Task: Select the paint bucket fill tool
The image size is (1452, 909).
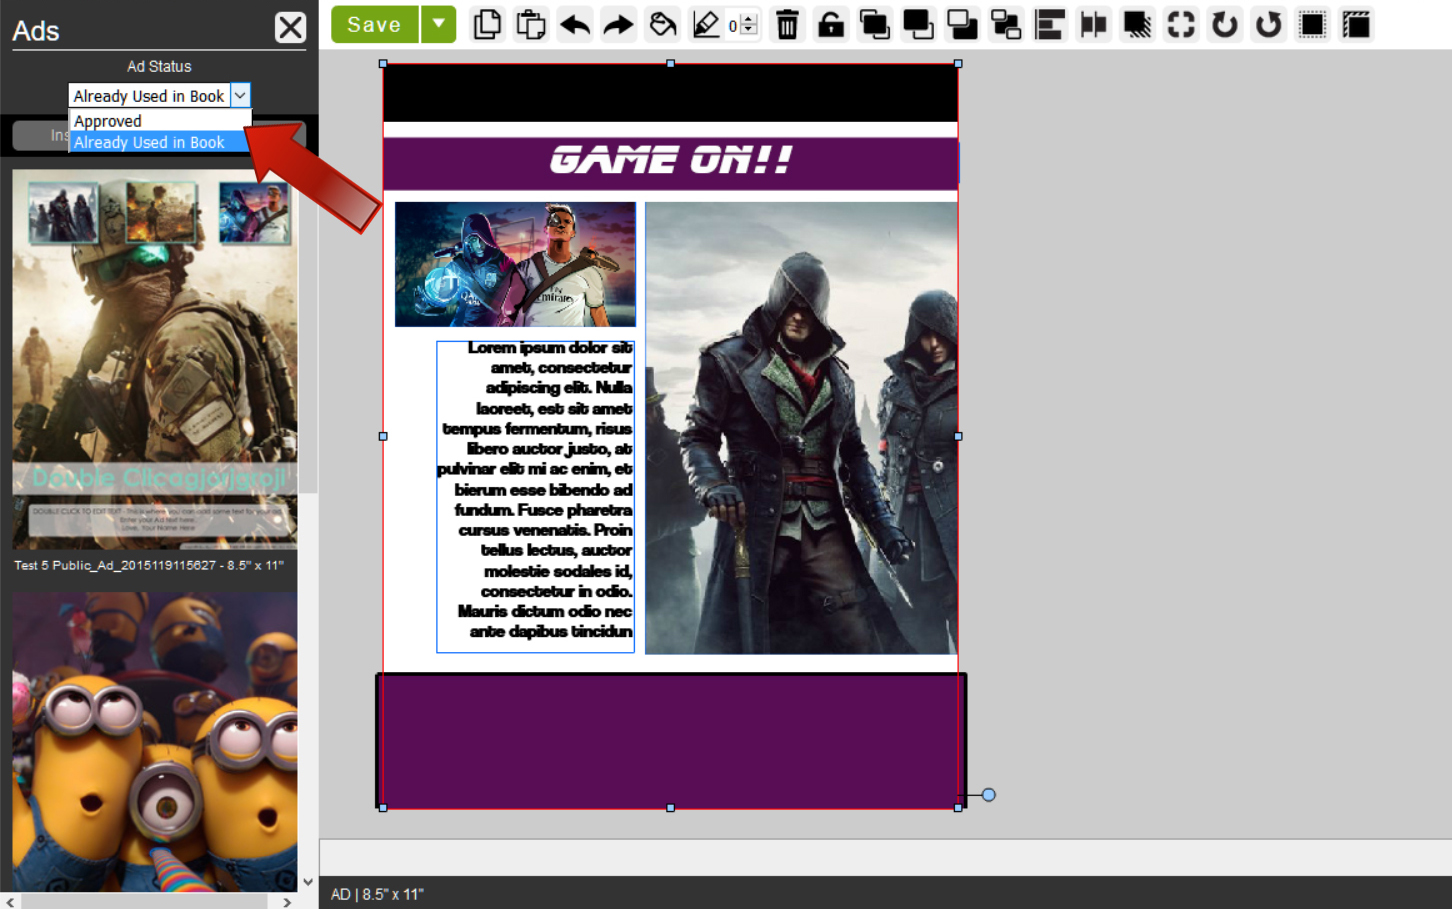Action: pos(662,24)
